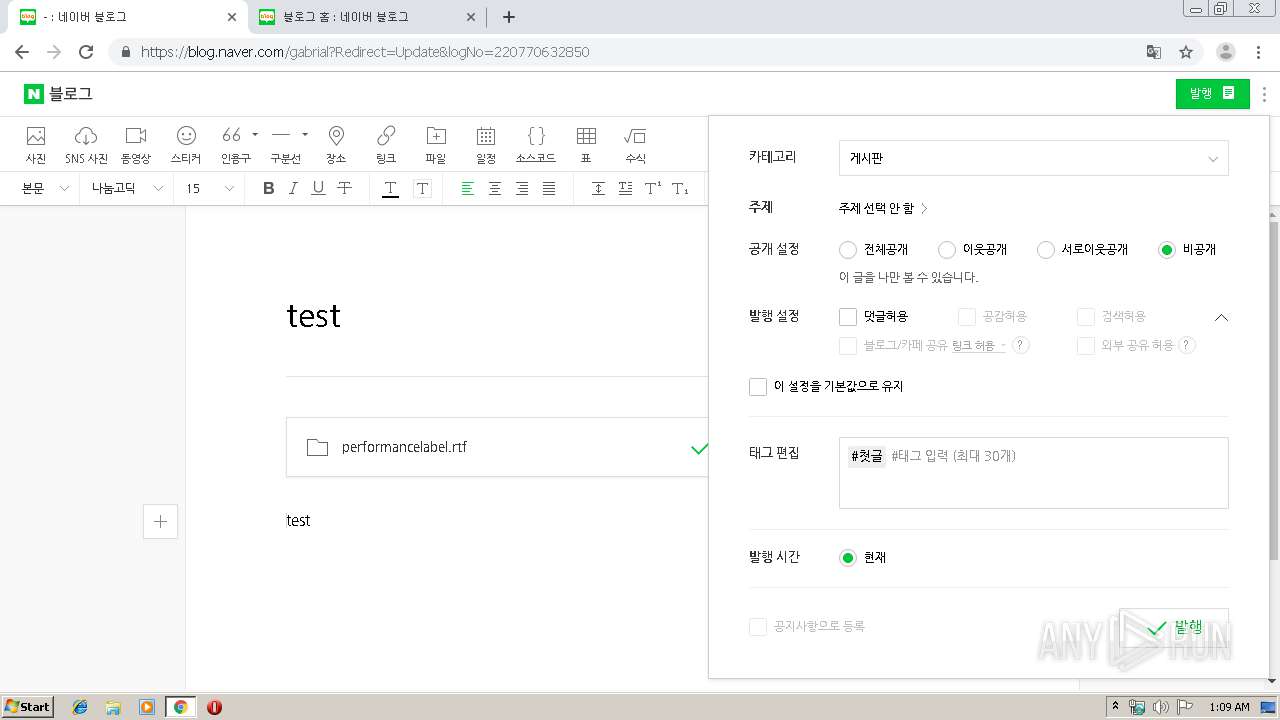The width and height of the screenshot is (1280, 720).
Task: Collapse the 발행 설정 section
Action: click(x=1220, y=317)
